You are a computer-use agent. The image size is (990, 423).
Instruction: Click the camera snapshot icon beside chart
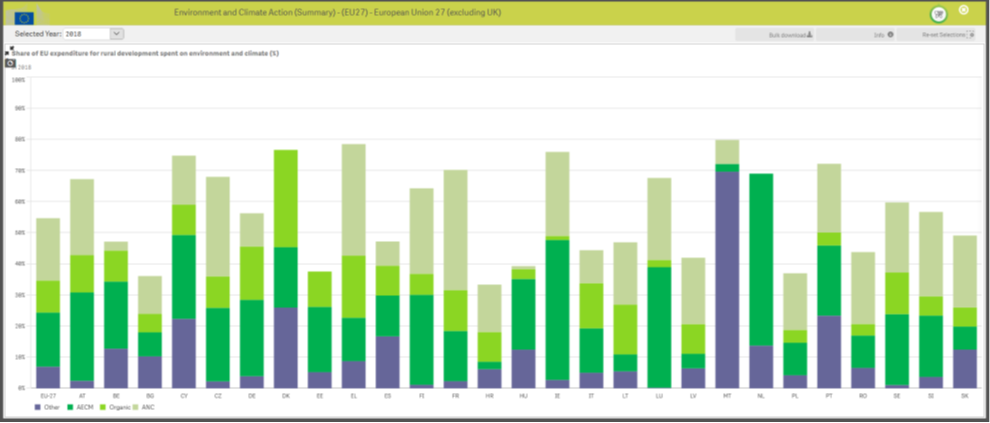10,63
